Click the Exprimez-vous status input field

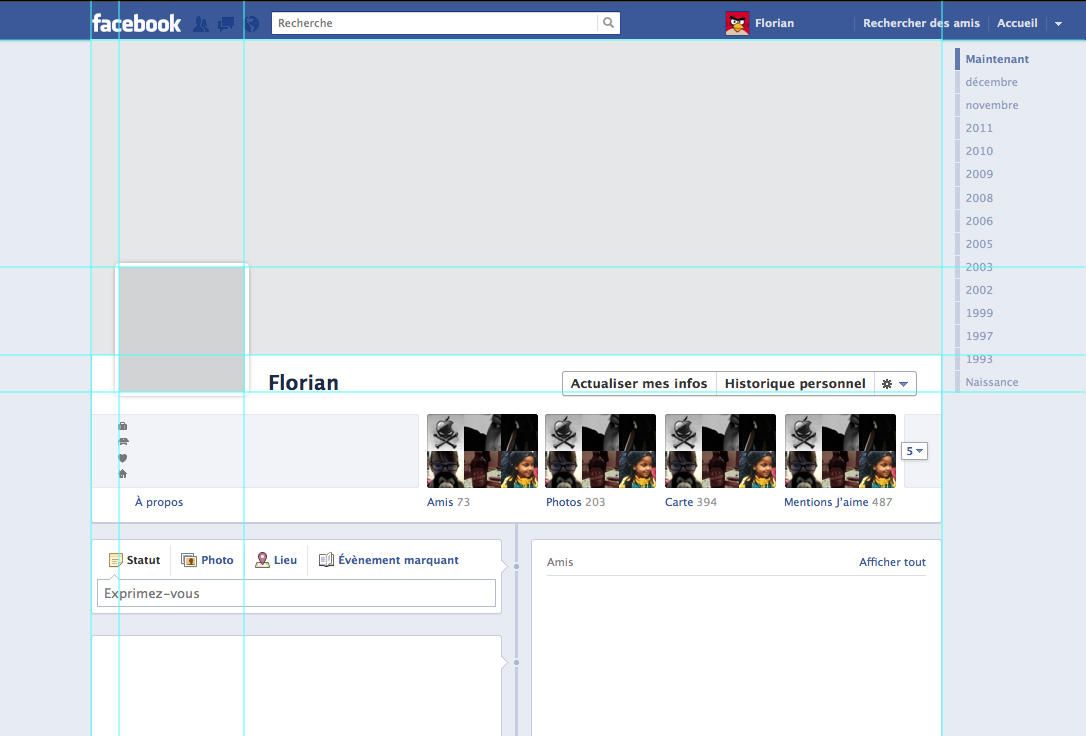click(x=296, y=593)
